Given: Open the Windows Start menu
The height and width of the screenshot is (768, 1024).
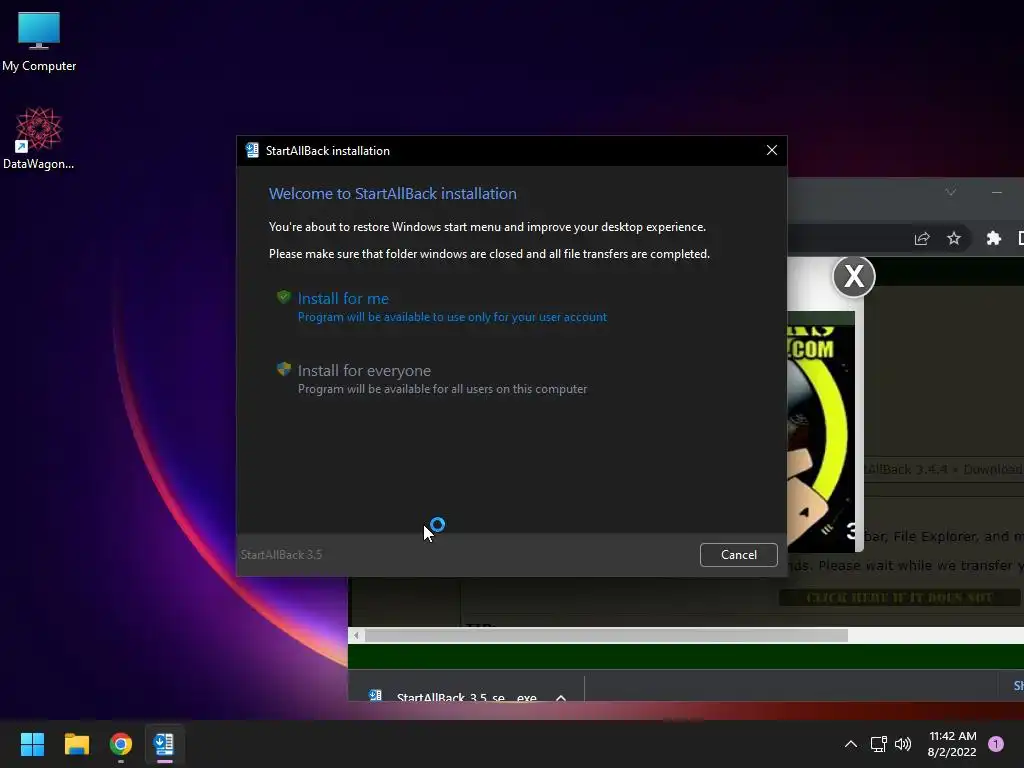Looking at the screenshot, I should pyautogui.click(x=32, y=744).
